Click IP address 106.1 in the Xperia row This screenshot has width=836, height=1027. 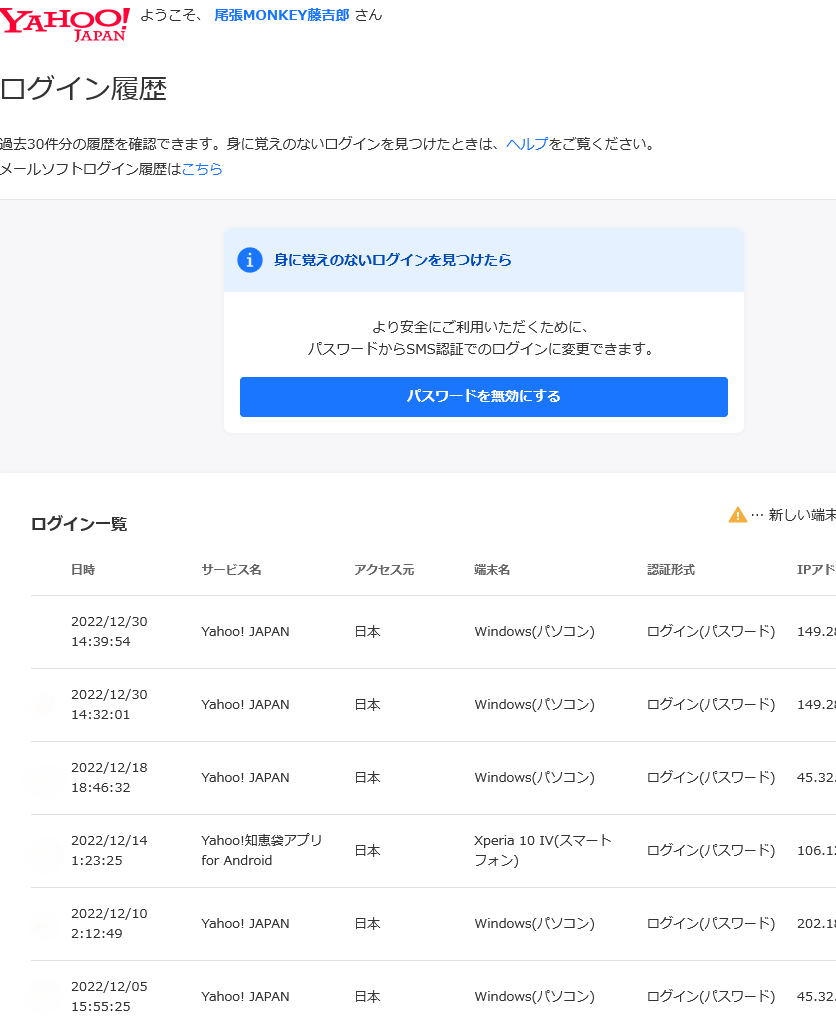click(816, 850)
